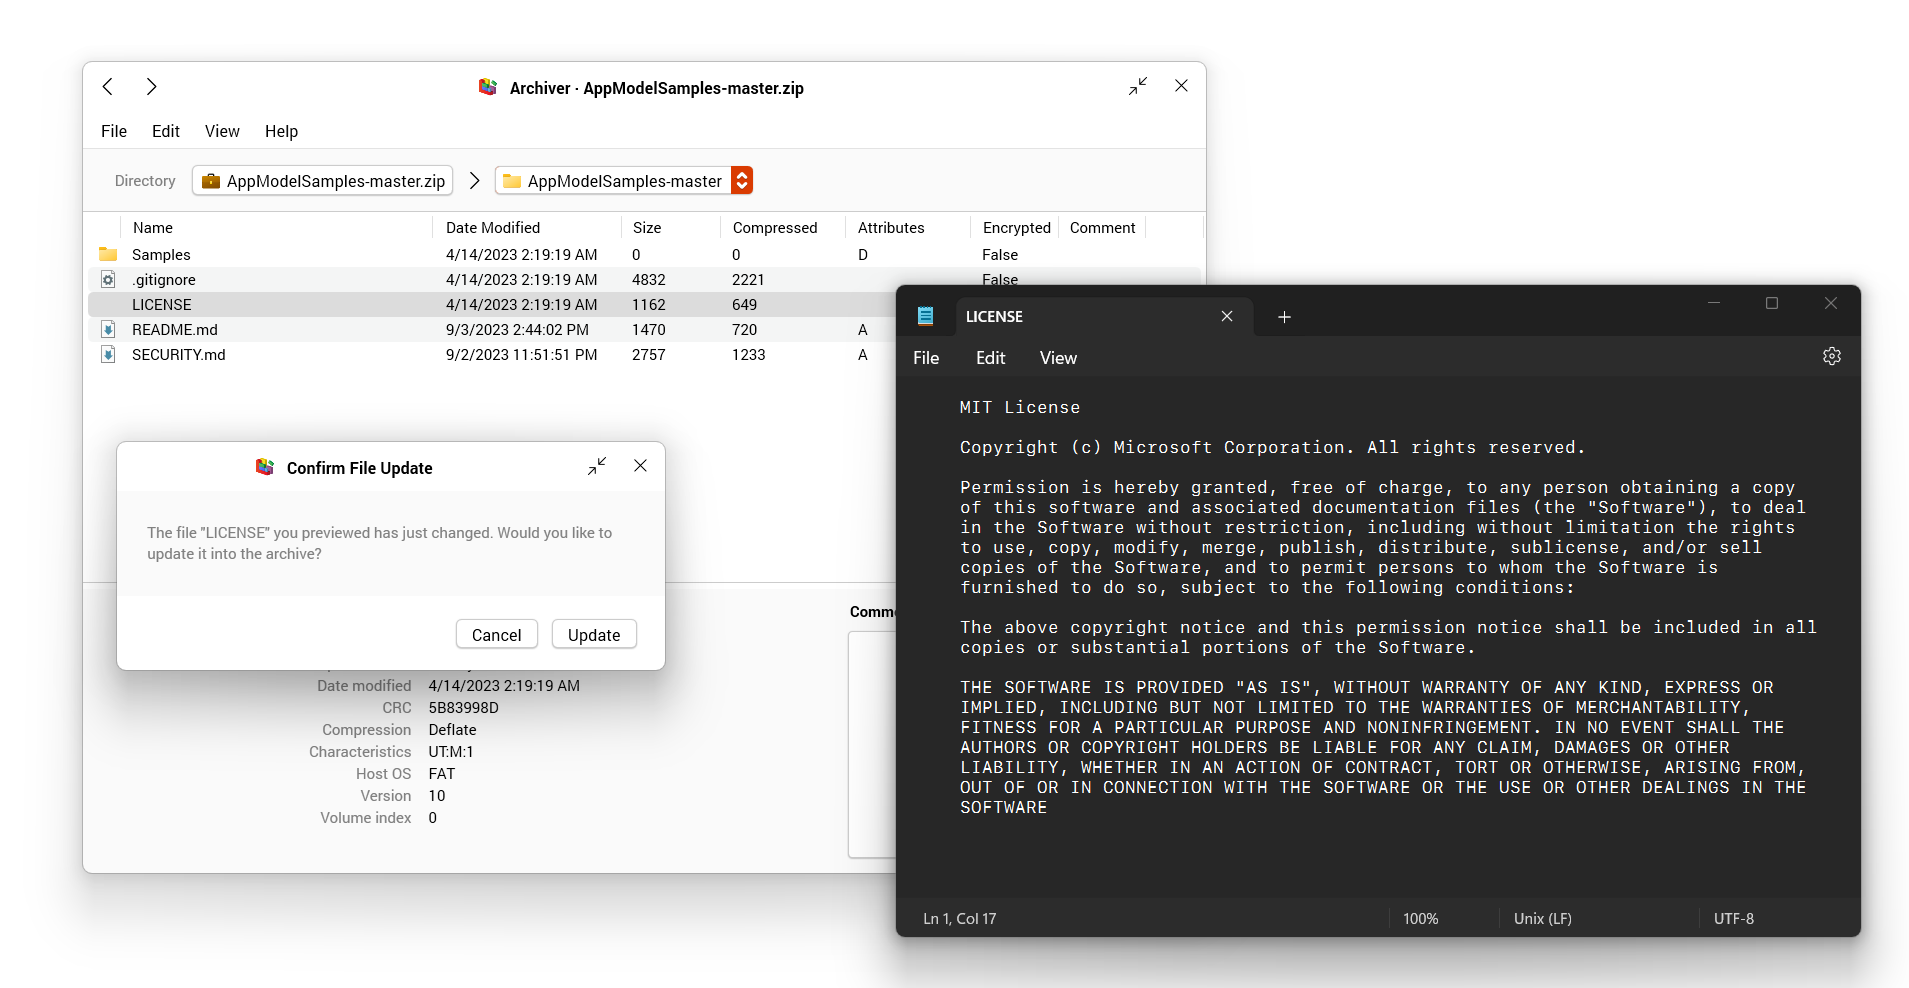Select the LICENSE file row
The height and width of the screenshot is (988, 1909).
(x=492, y=304)
